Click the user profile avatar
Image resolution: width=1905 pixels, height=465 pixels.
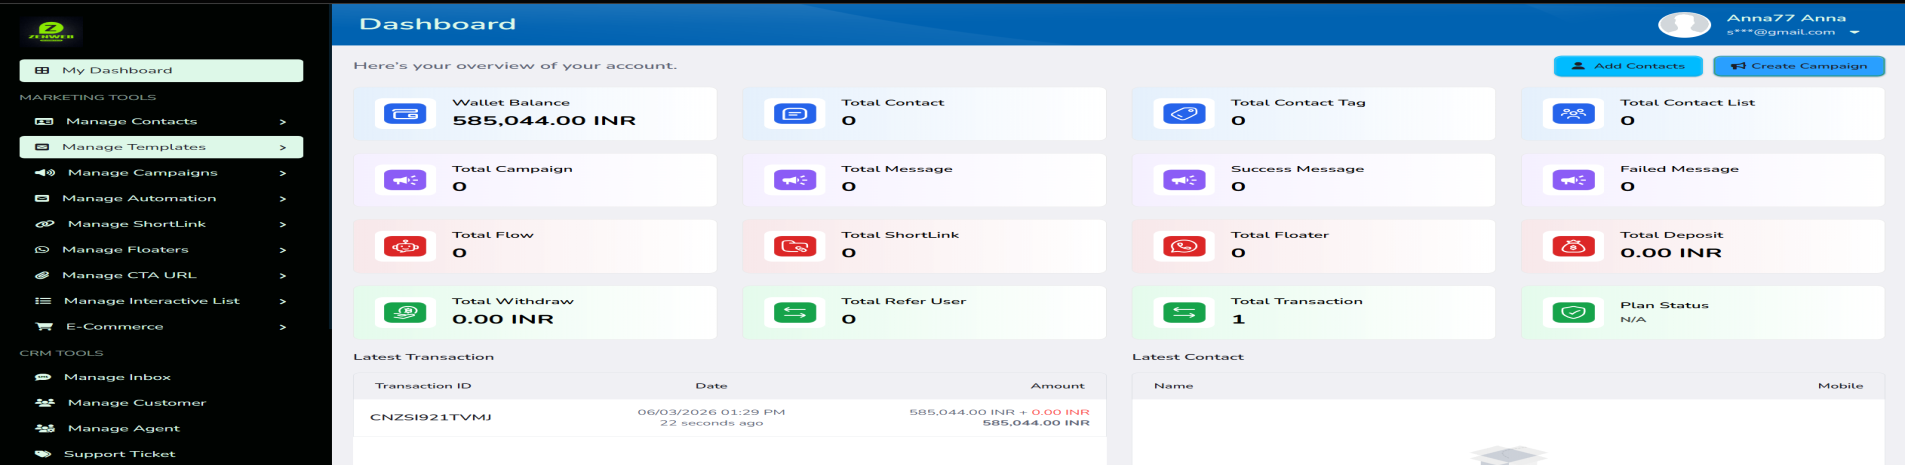1684,24
